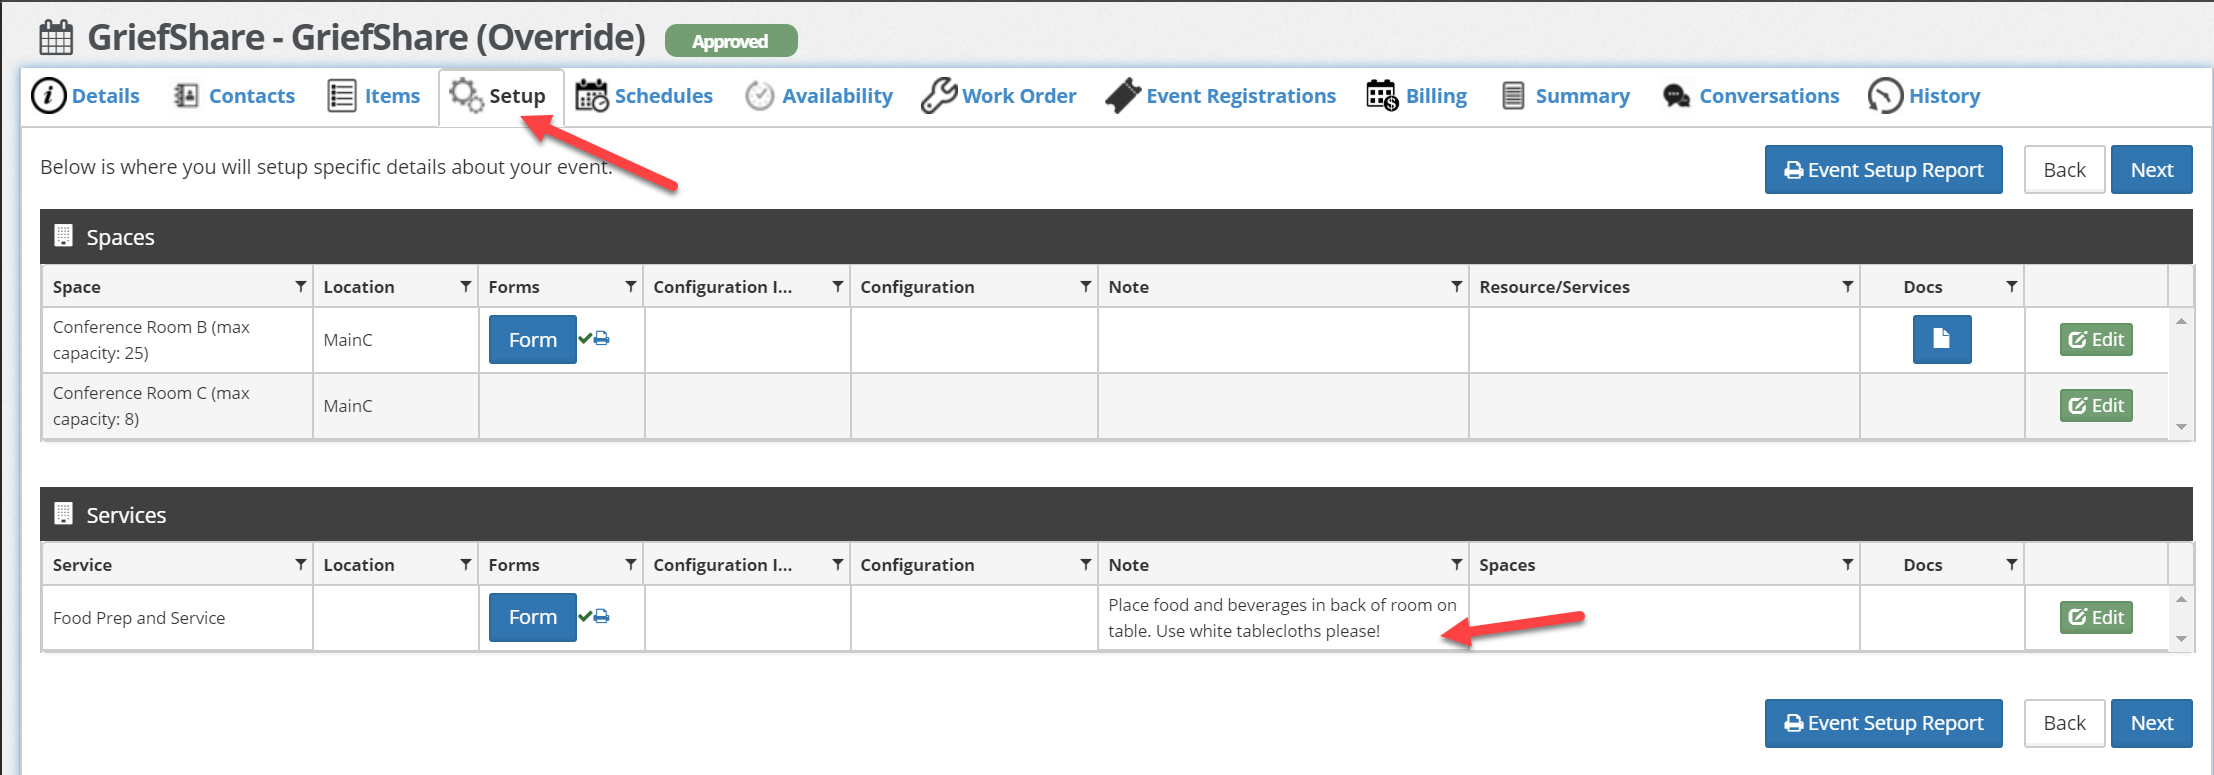
Task: Click the building icon in the Services header
Action: pyautogui.click(x=63, y=514)
